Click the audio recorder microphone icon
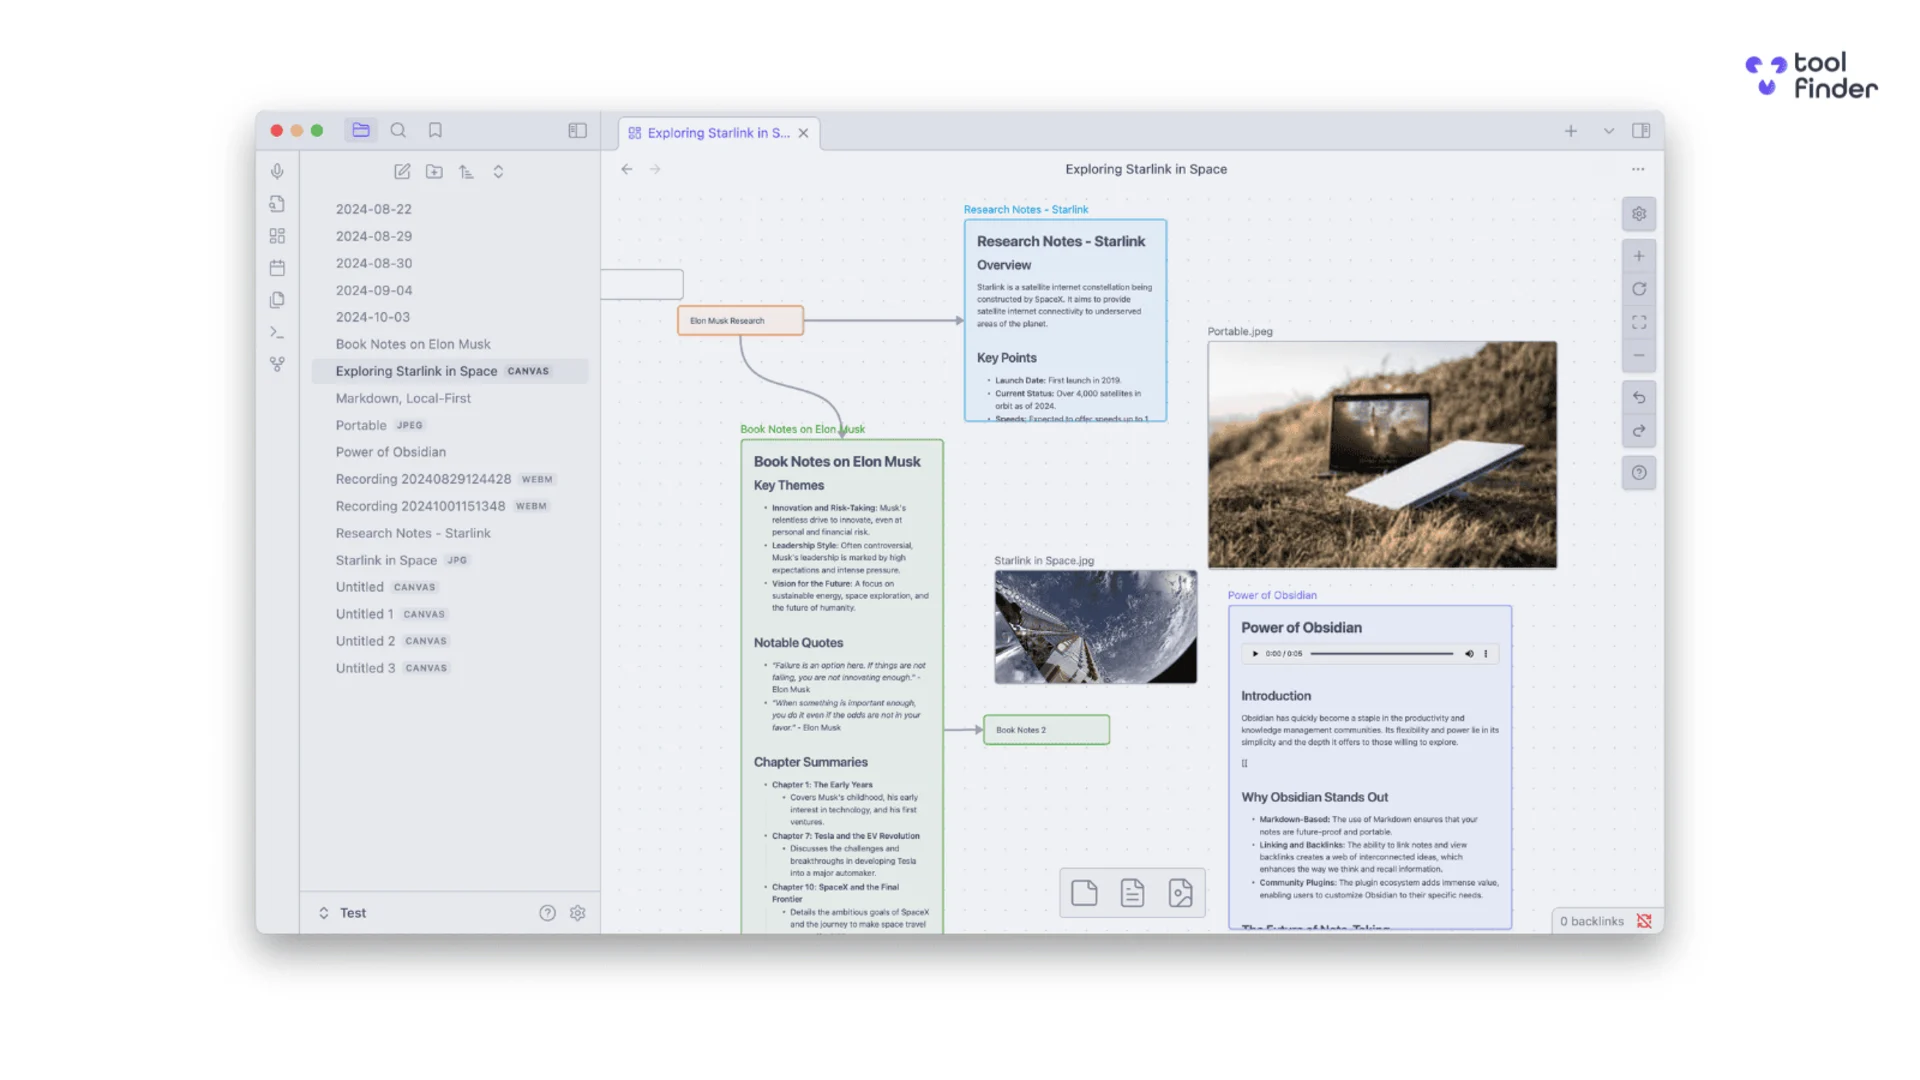1920x1080 pixels. 277,171
